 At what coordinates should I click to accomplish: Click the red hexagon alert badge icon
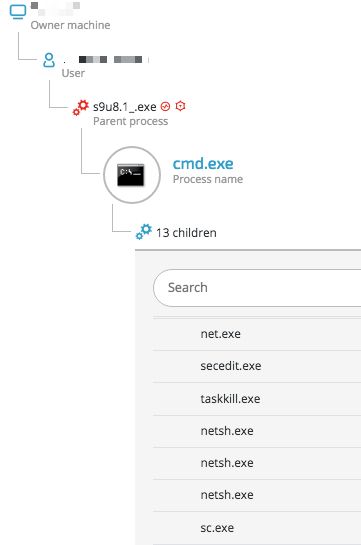click(180, 106)
